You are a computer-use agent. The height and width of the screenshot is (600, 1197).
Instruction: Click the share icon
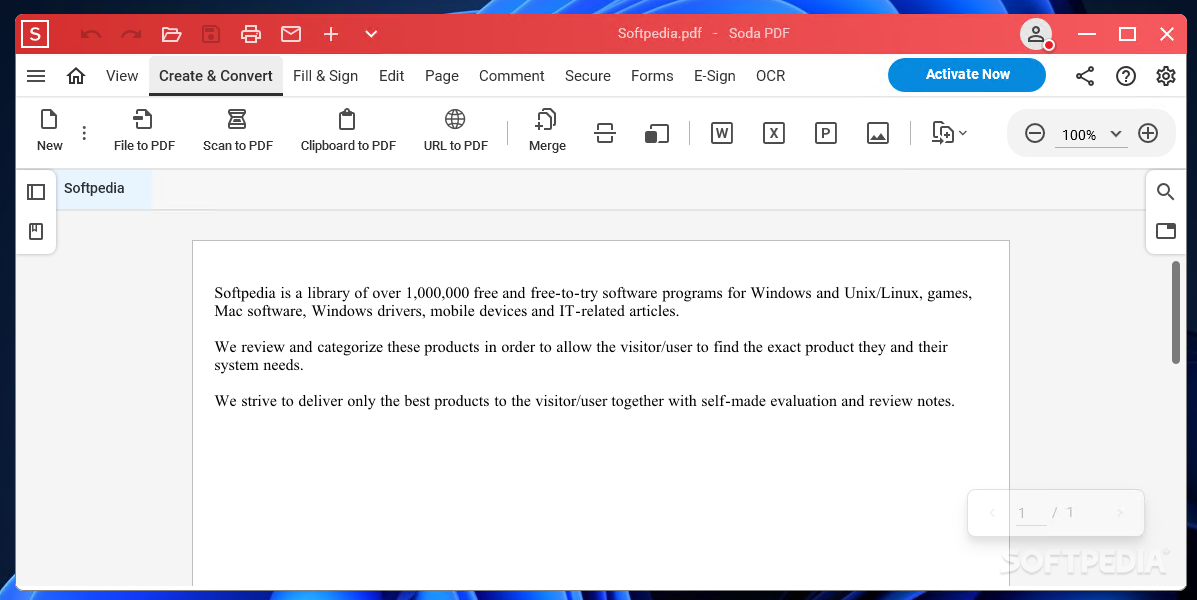click(x=1085, y=76)
